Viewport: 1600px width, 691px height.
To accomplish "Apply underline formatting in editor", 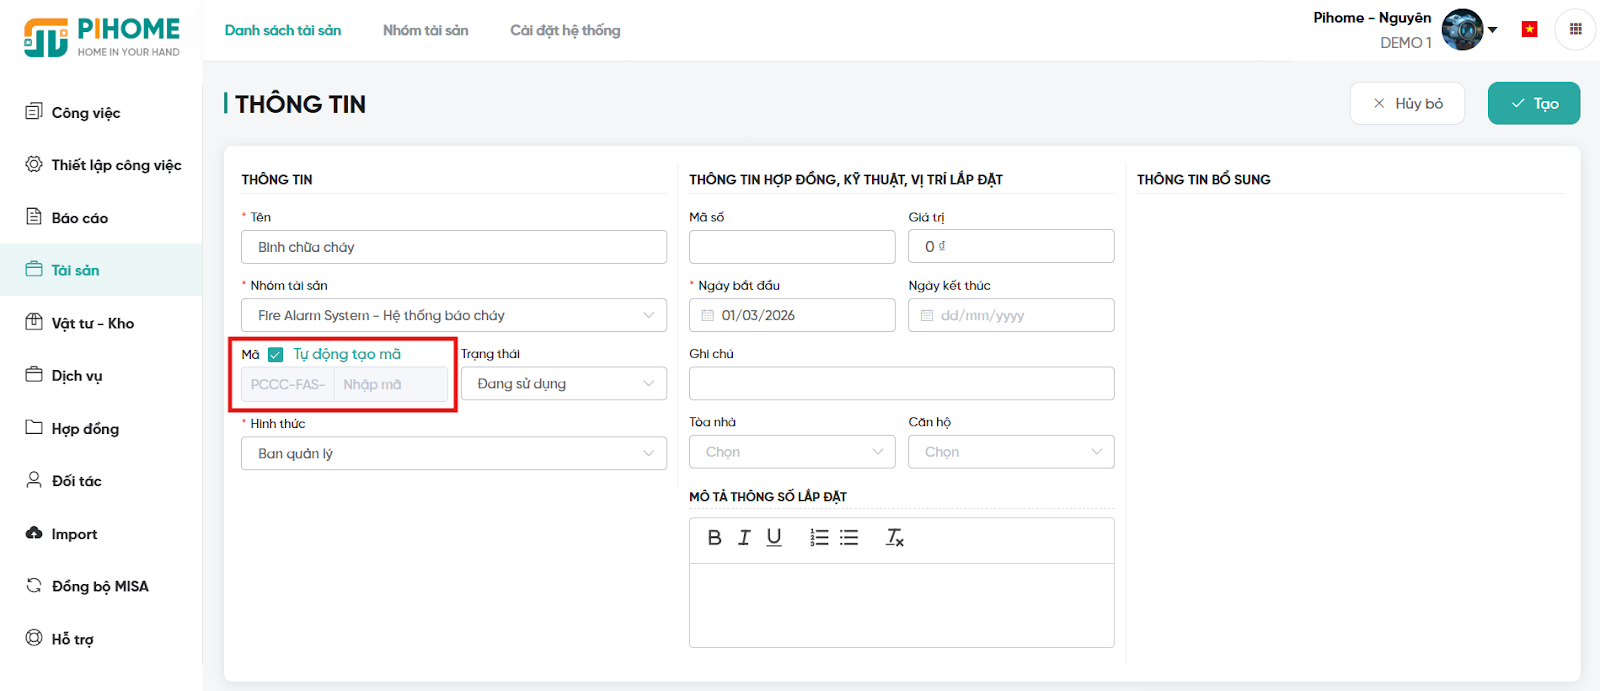I will click(x=774, y=538).
